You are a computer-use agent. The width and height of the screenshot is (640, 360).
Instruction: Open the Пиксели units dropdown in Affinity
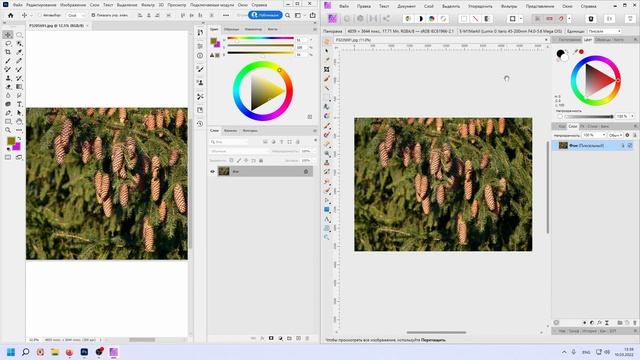coord(604,31)
